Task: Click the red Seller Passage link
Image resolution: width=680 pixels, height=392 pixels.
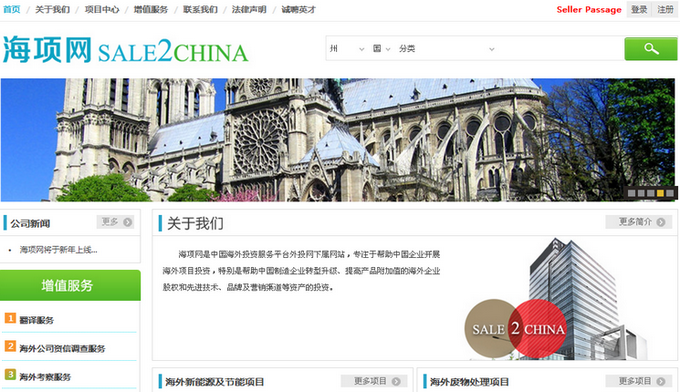Action: [589, 10]
